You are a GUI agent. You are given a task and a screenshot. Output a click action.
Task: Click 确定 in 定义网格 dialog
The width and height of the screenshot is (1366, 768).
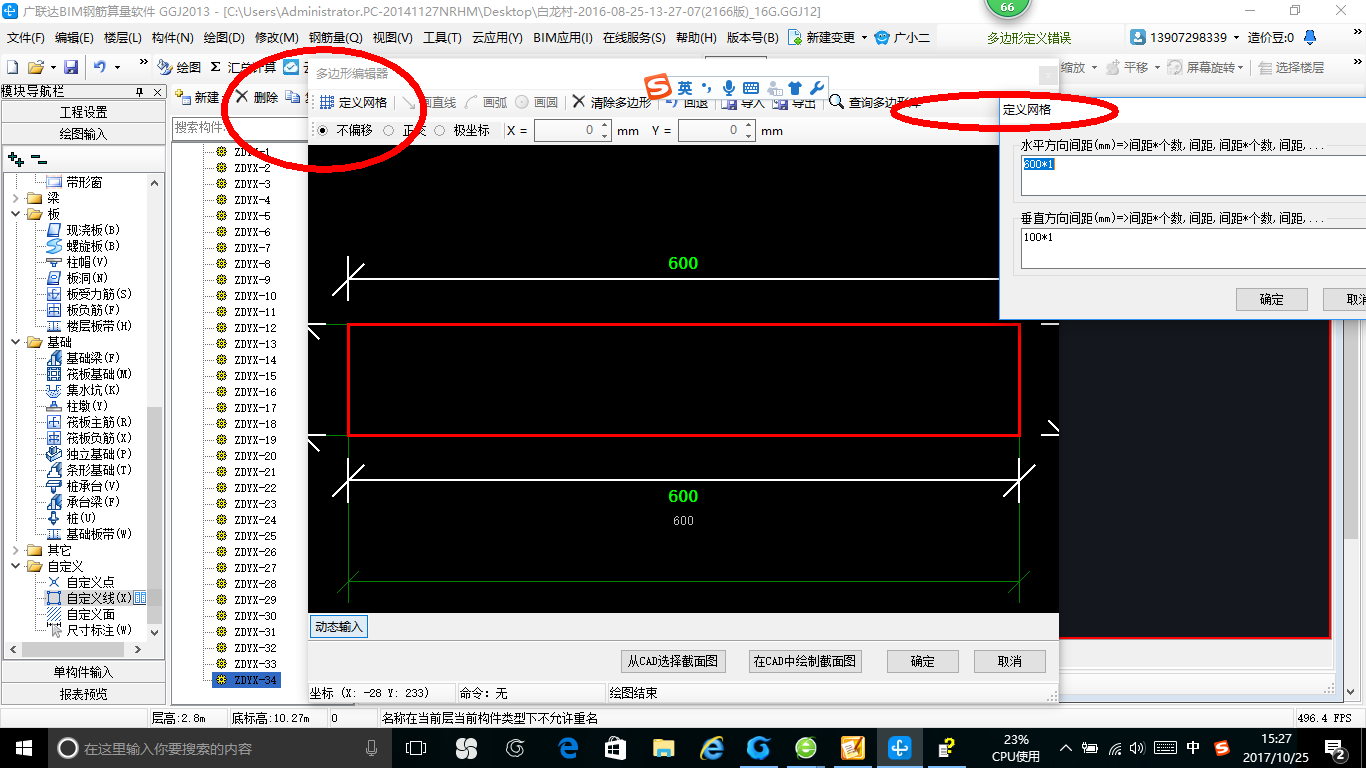click(x=1272, y=299)
